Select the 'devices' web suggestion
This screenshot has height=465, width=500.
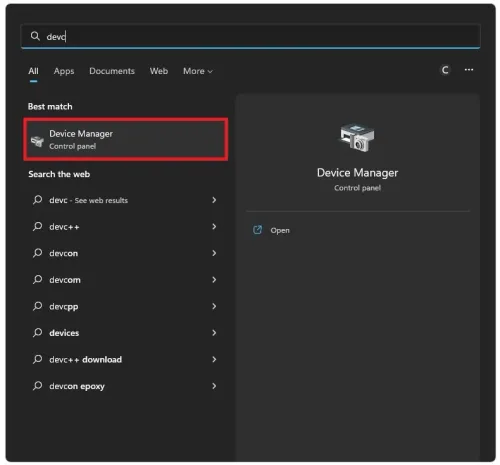click(x=125, y=333)
